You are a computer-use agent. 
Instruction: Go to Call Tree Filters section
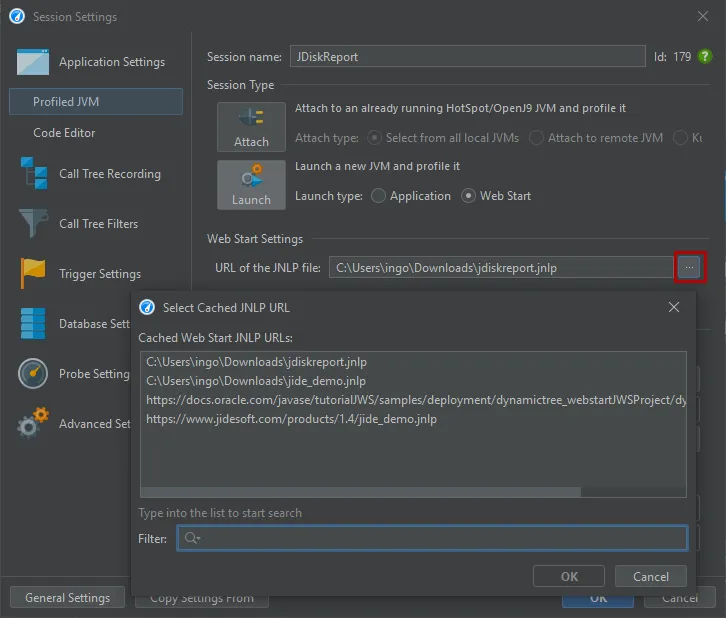point(99,224)
